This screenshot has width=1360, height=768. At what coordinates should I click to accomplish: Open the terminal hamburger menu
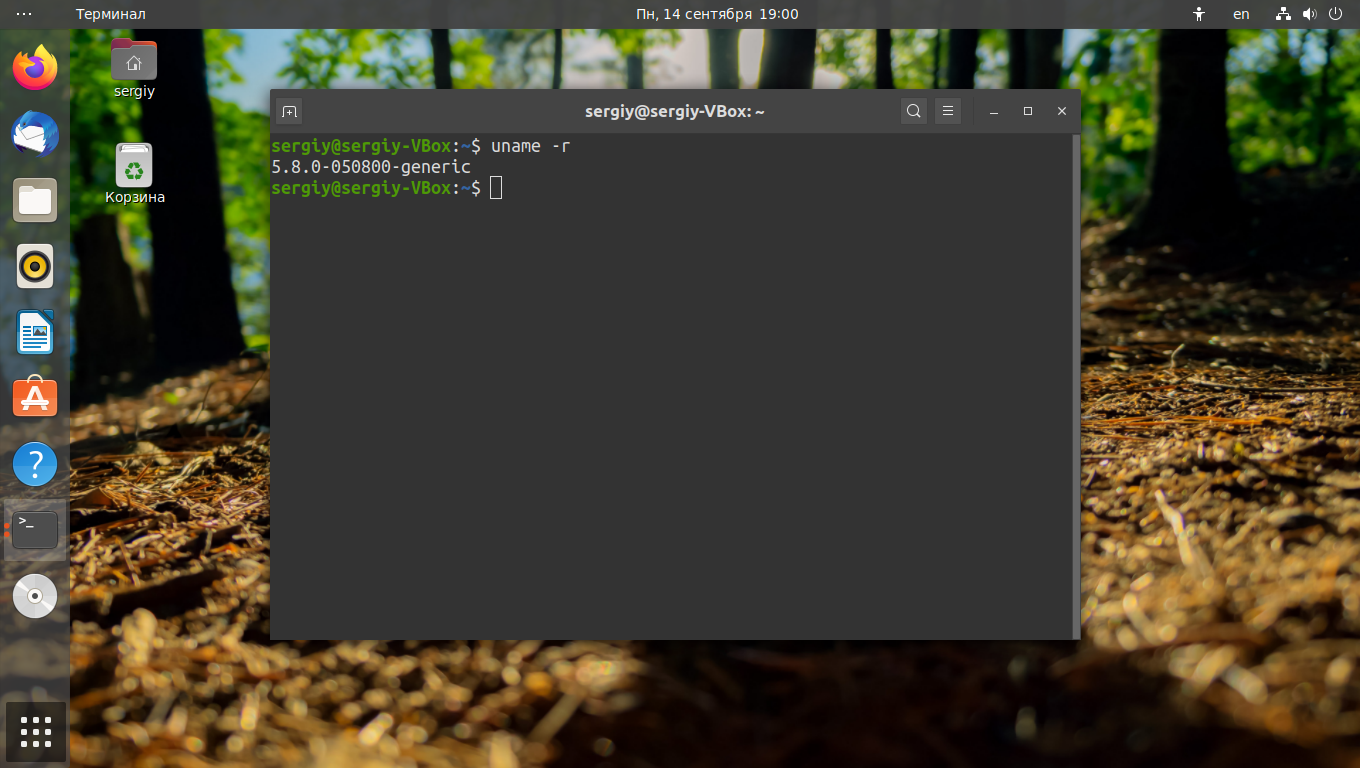point(948,111)
